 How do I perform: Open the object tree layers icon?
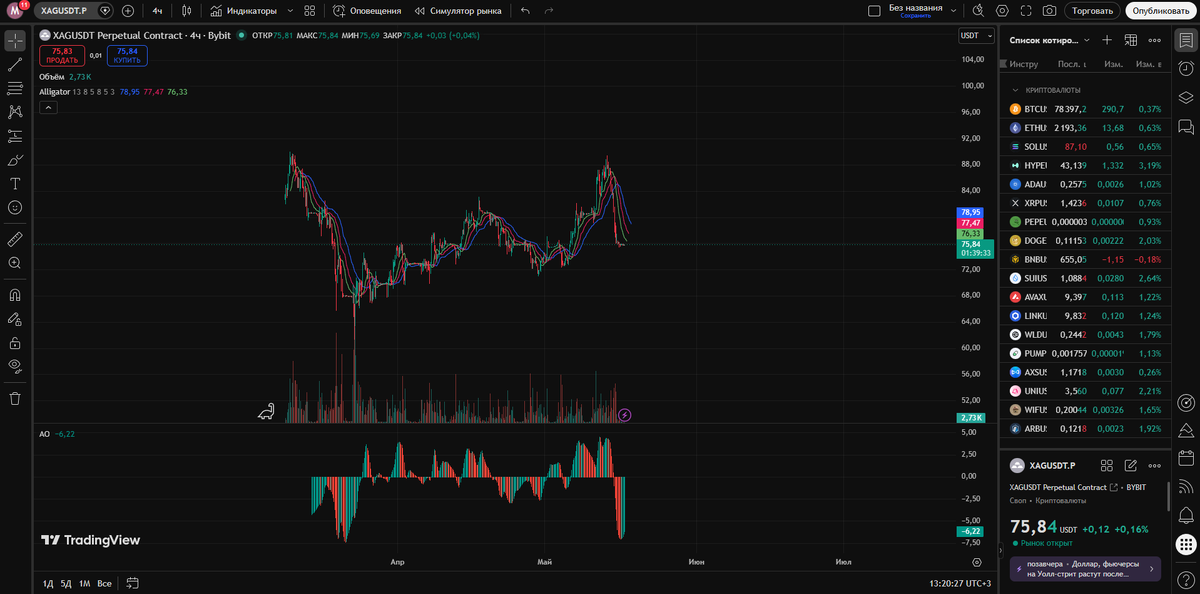pyautogui.click(x=1186, y=98)
